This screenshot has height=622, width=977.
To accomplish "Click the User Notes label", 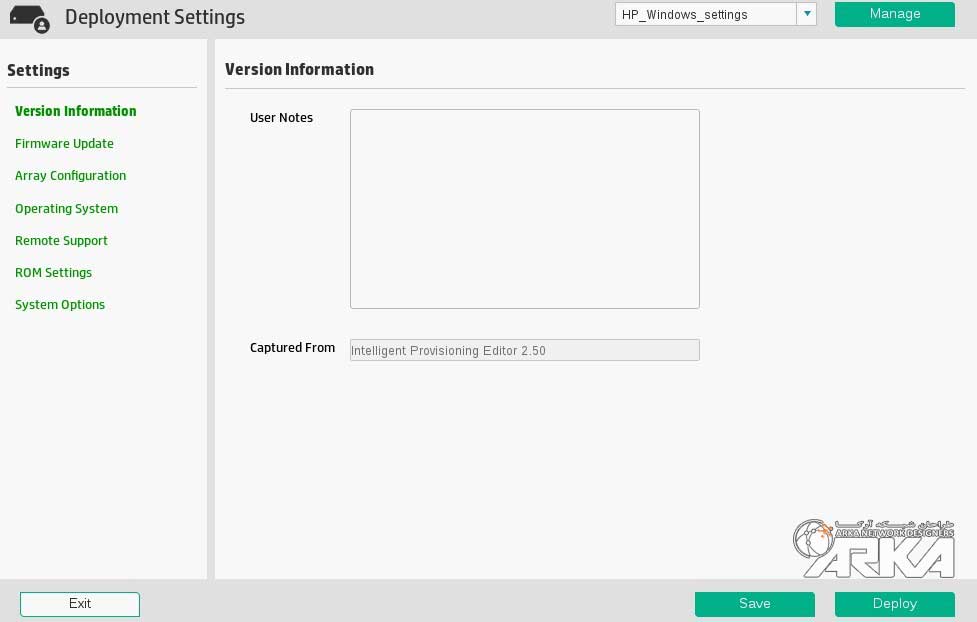I will click(x=281, y=117).
